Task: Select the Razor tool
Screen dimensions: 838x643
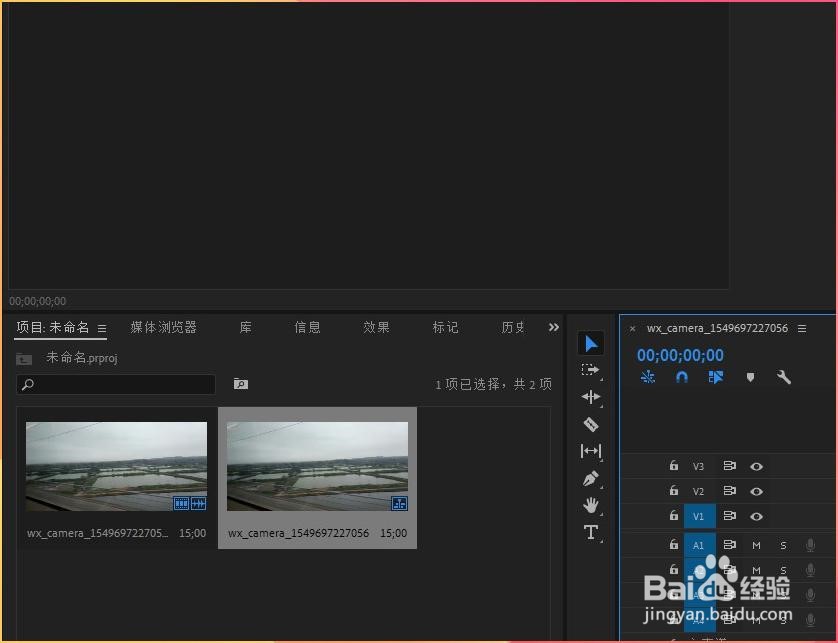Action: click(x=591, y=424)
